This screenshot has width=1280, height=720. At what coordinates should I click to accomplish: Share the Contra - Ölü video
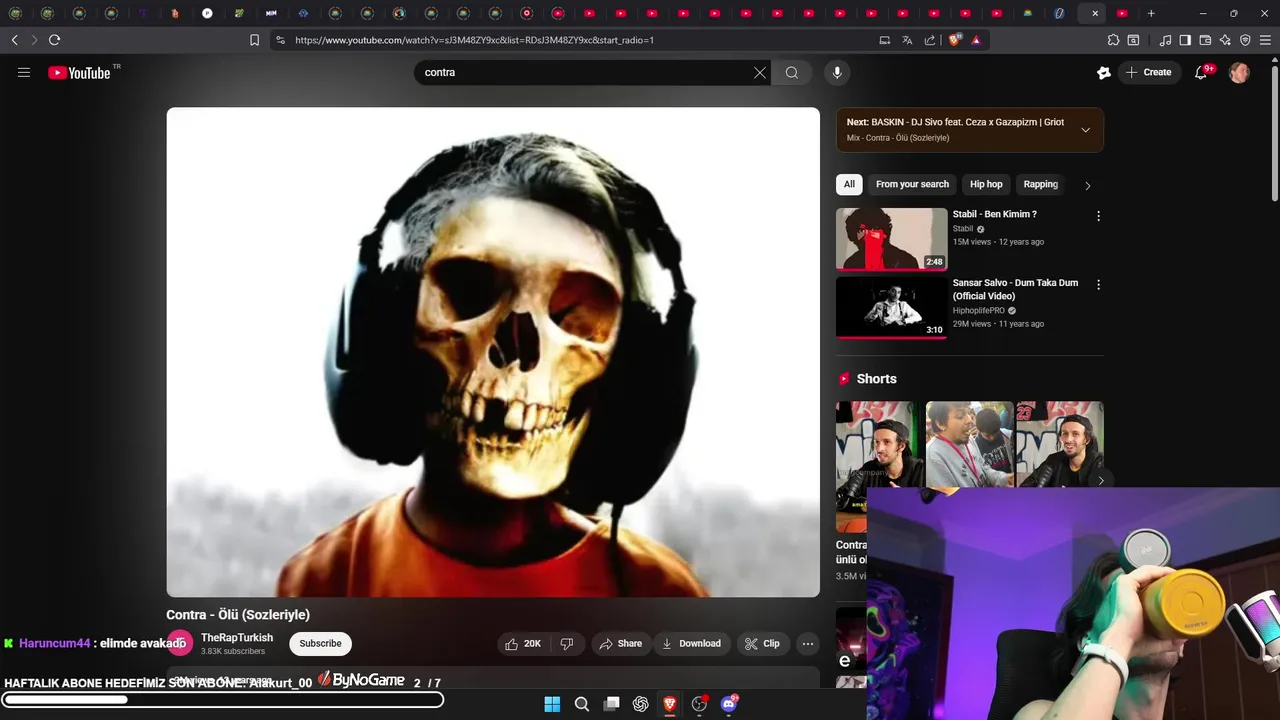click(x=620, y=644)
